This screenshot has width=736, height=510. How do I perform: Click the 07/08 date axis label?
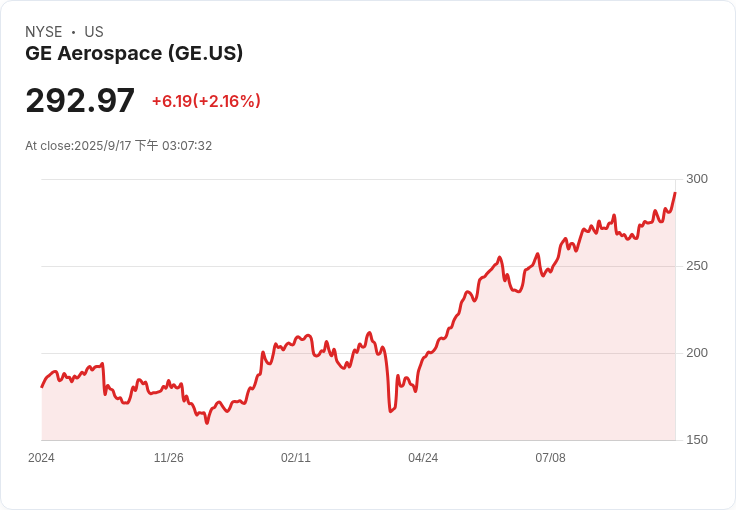(550, 457)
